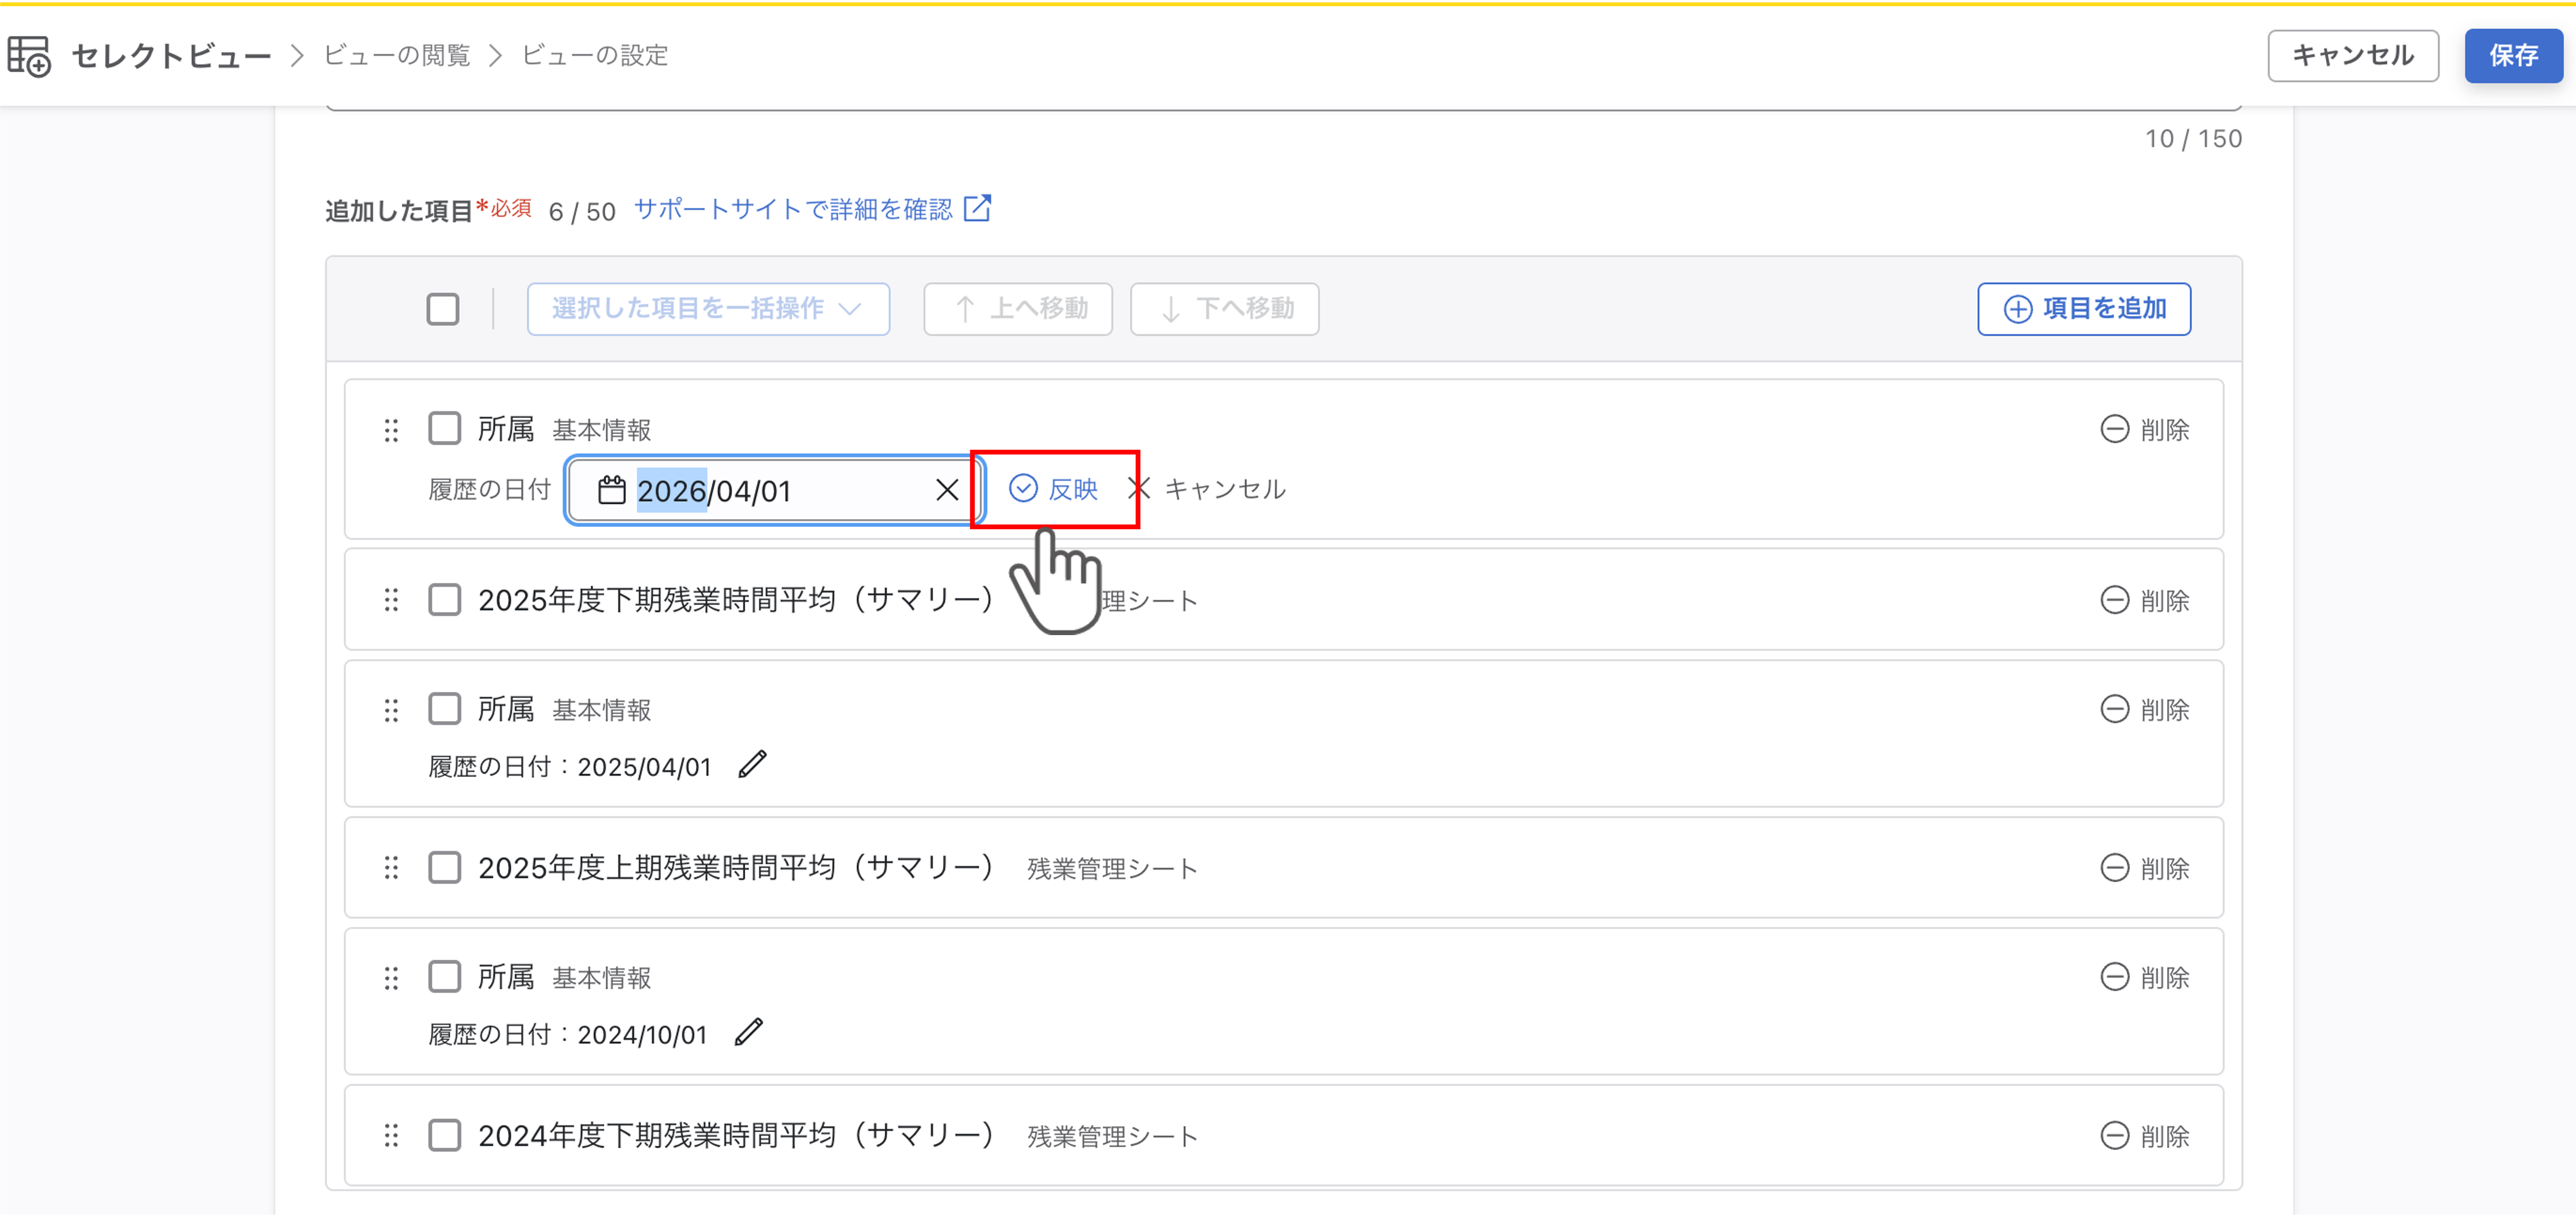This screenshot has width=2576, height=1217.
Task: Check the 2025年度下期残業時間平均 checkbox
Action: [x=444, y=600]
